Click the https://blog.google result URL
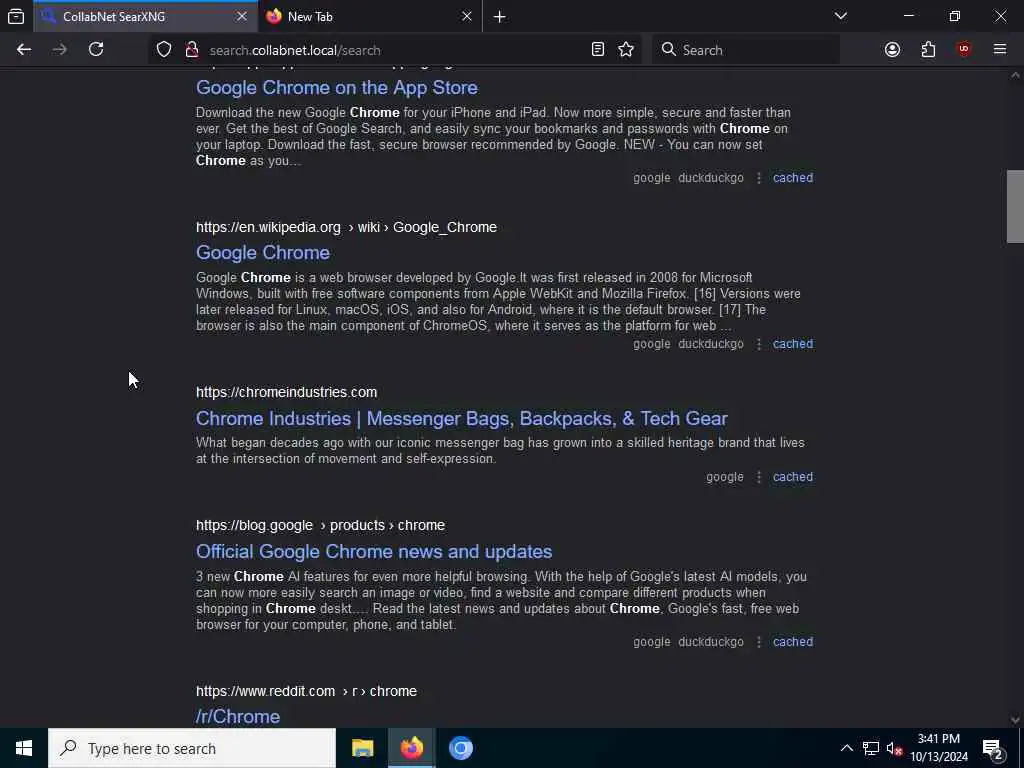 click(x=320, y=526)
